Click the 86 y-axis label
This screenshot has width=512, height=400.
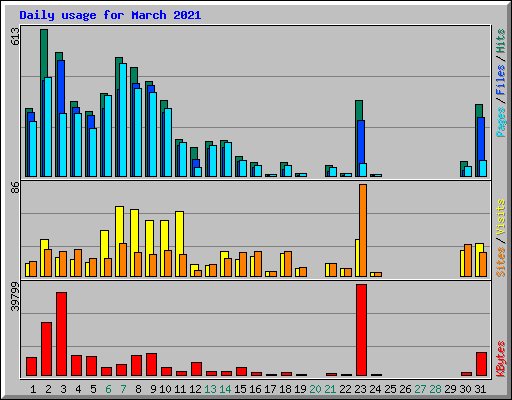point(15,188)
